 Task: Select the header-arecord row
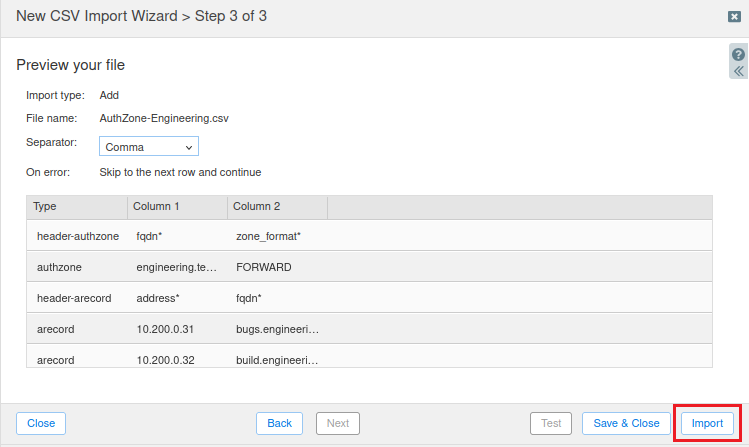[x=369, y=298]
